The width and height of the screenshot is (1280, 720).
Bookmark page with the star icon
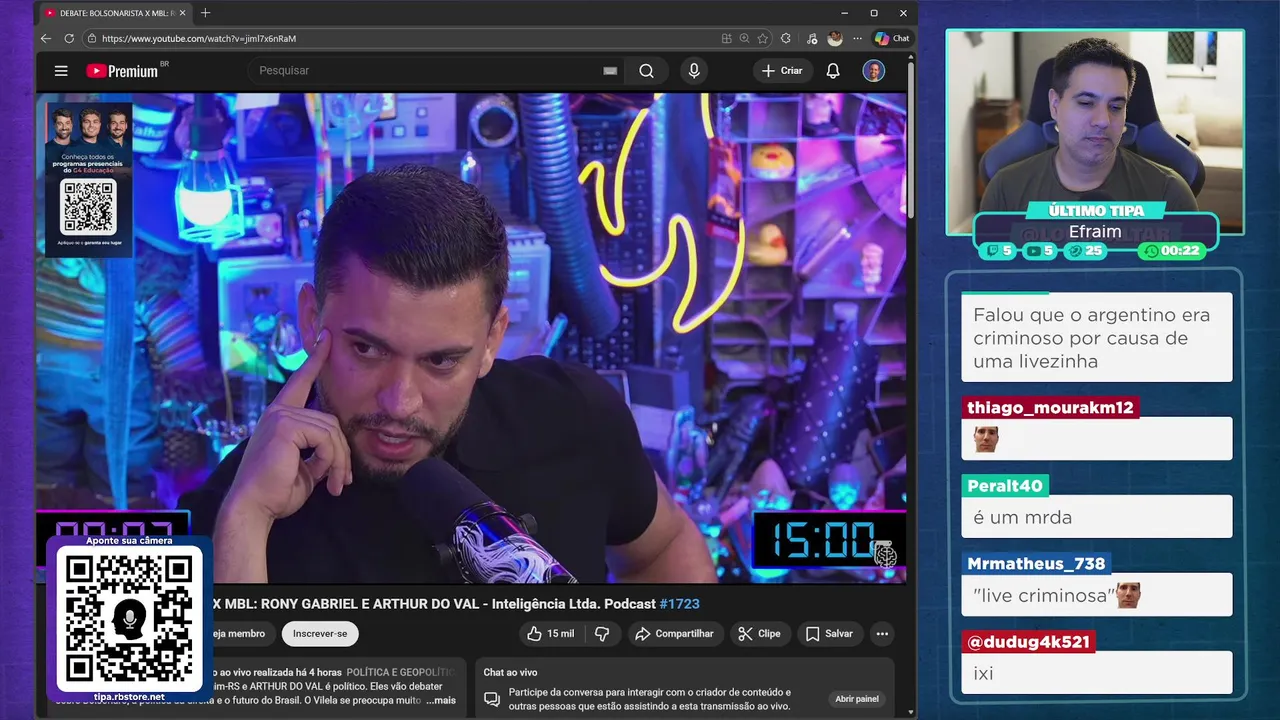click(x=763, y=38)
